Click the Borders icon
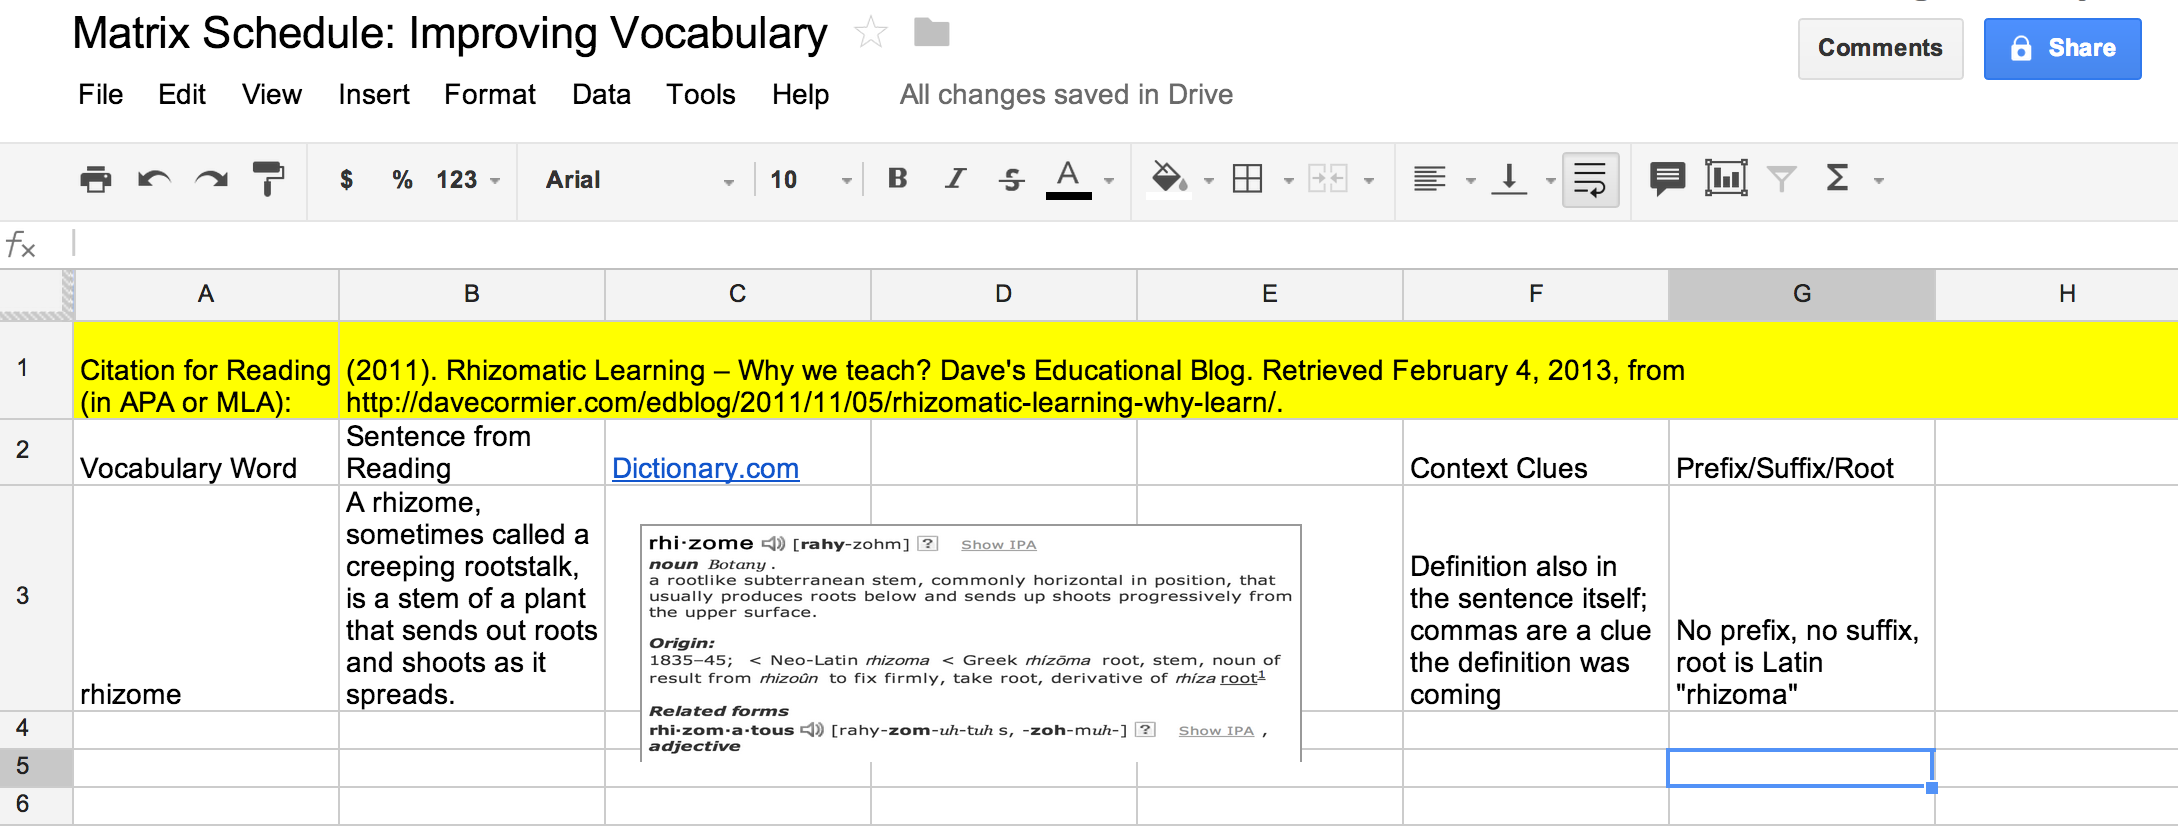The width and height of the screenshot is (2178, 826). coord(1248,179)
